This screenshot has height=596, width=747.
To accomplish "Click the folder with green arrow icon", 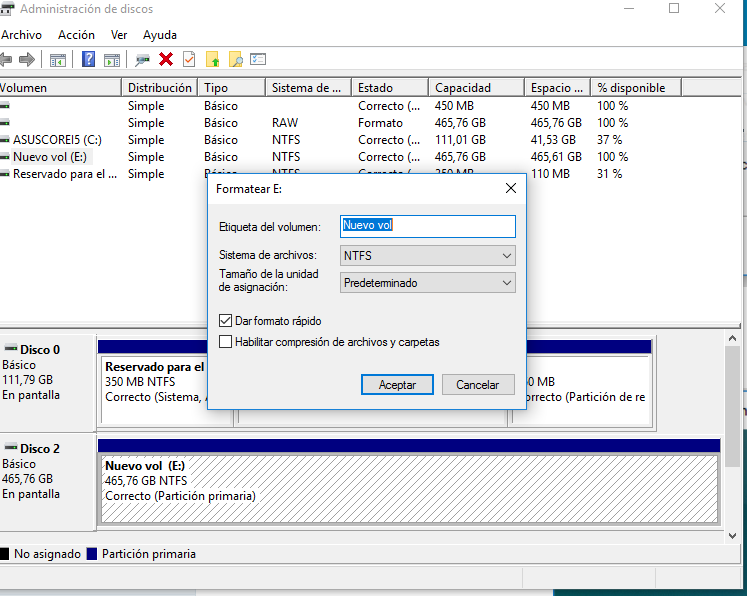I will [x=212, y=60].
